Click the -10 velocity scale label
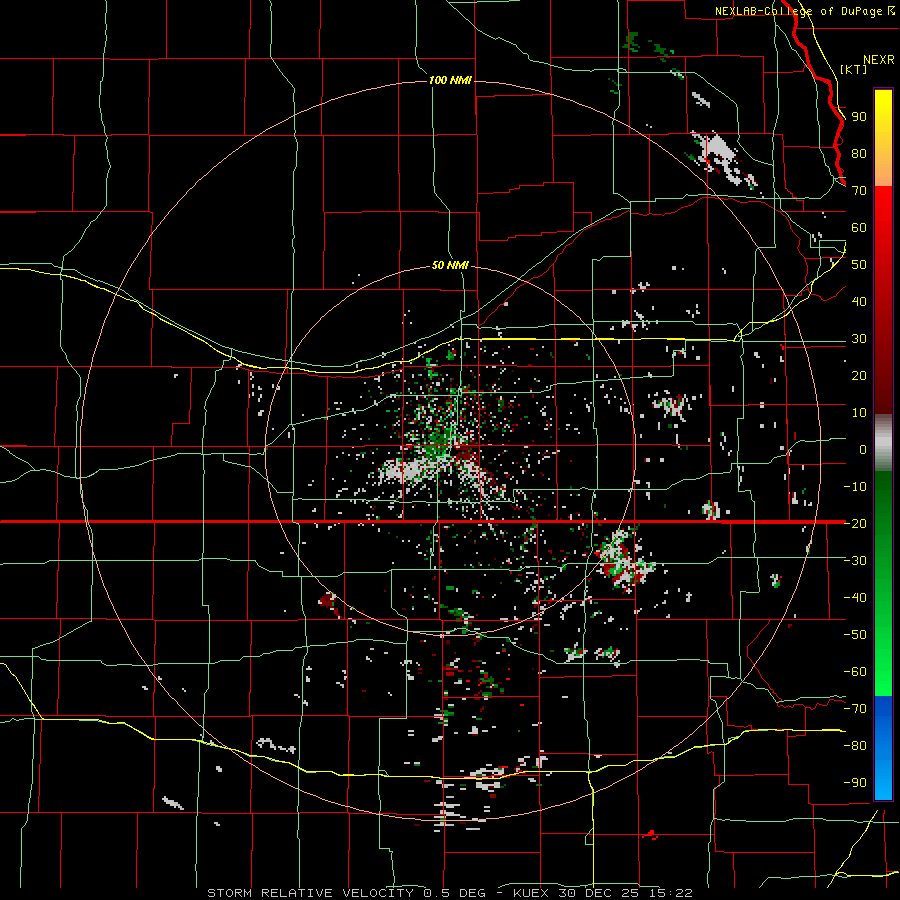 point(855,487)
